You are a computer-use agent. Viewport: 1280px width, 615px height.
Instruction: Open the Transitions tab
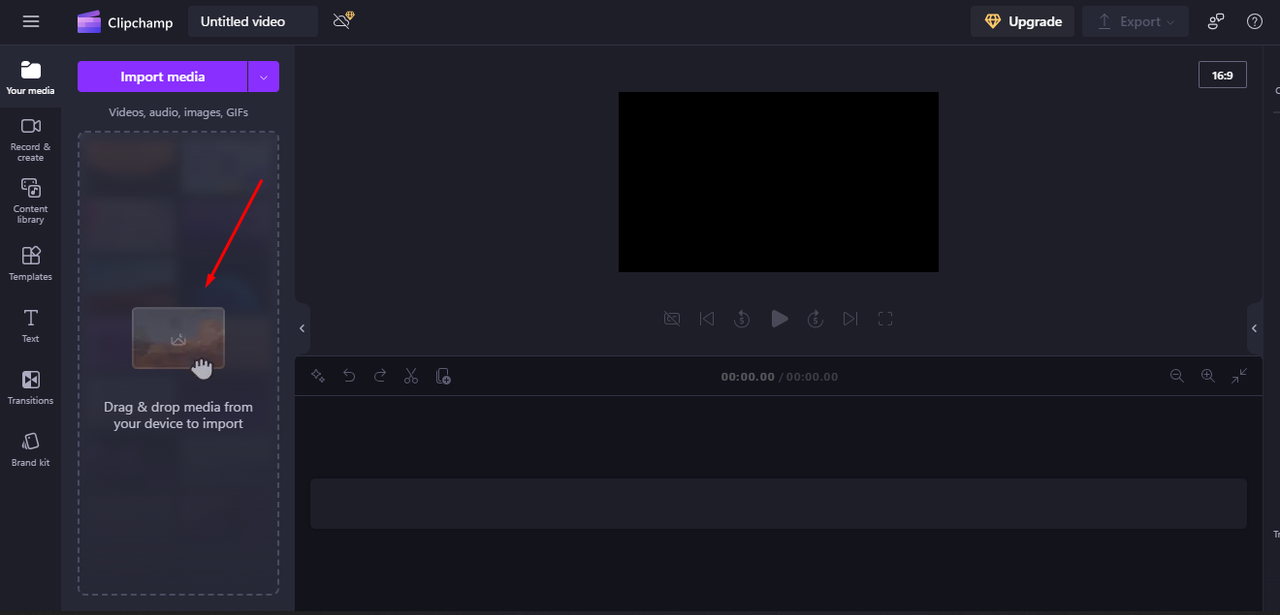[x=30, y=387]
